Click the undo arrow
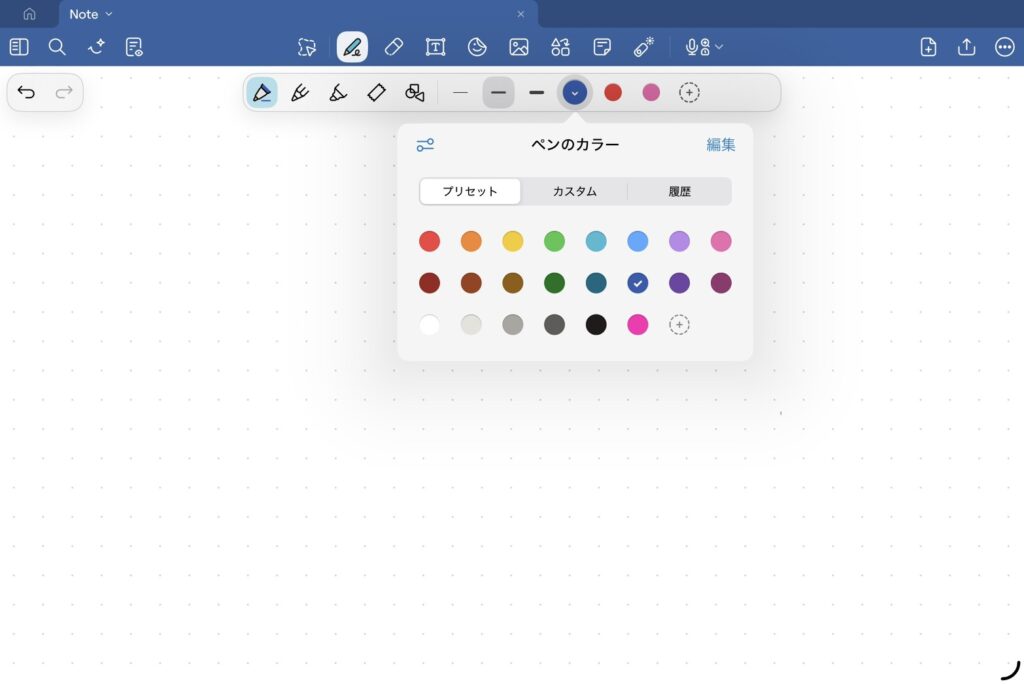Viewport: 1024px width, 684px height. pyautogui.click(x=27, y=93)
